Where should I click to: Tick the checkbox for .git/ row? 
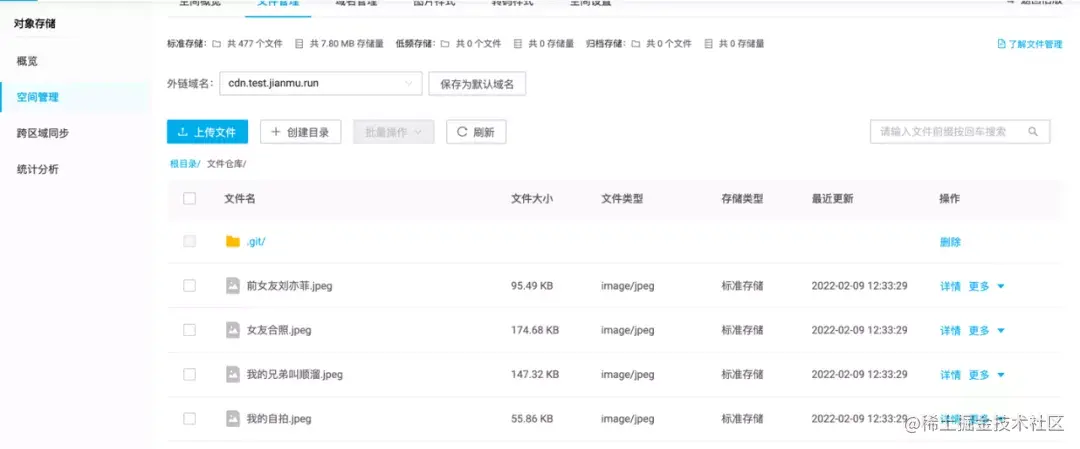(189, 242)
